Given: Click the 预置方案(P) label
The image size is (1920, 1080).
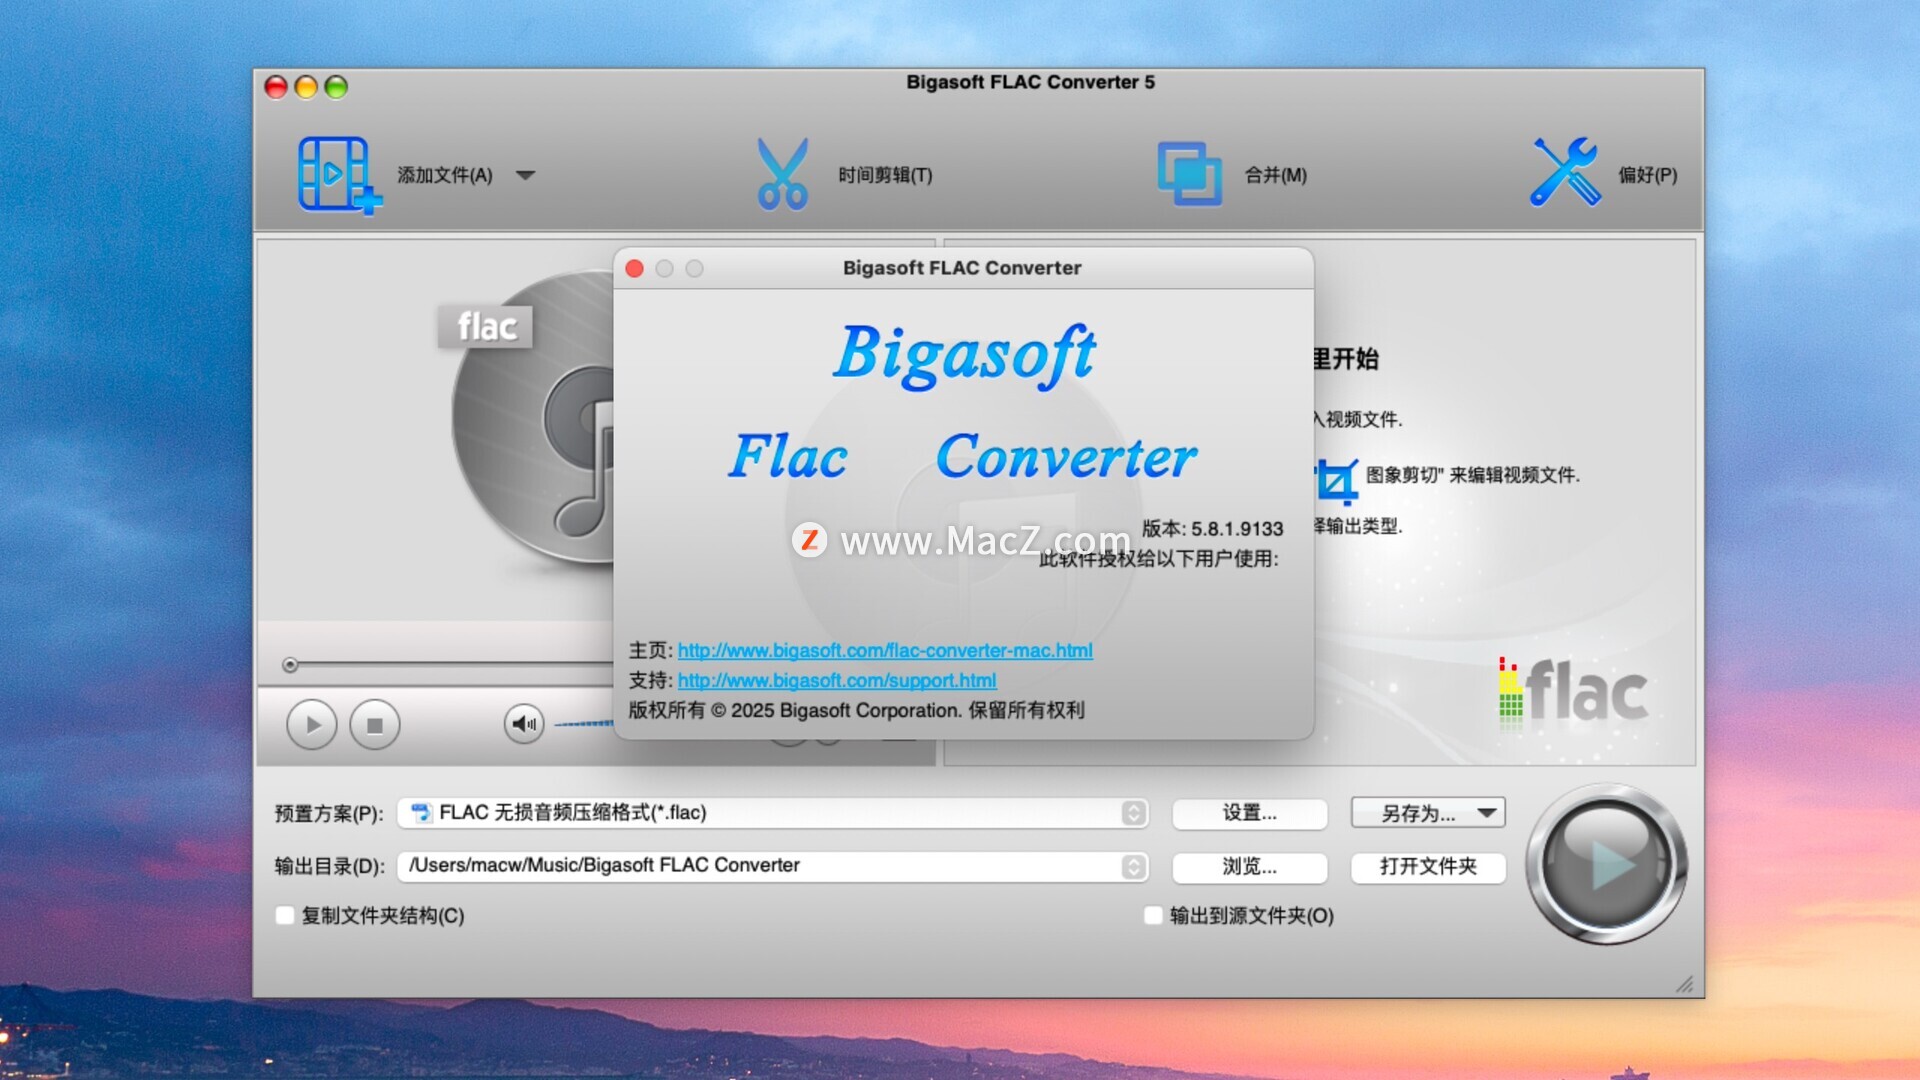Looking at the screenshot, I should 329,814.
